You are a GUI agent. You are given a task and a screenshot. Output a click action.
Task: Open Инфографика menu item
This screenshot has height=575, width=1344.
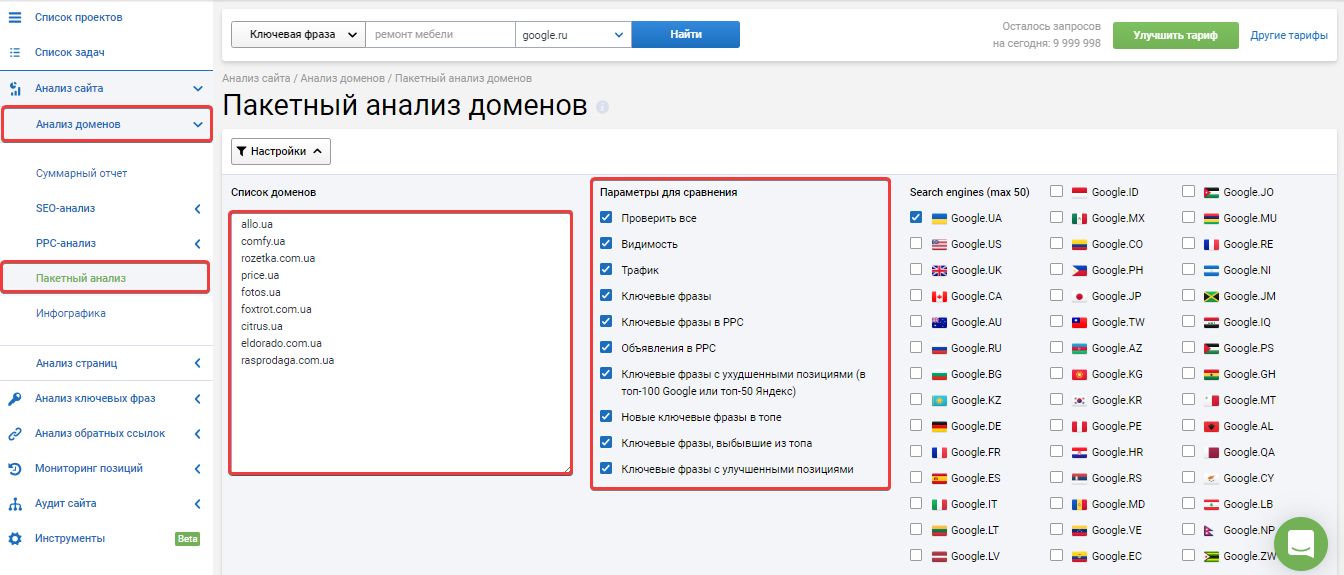pos(70,313)
